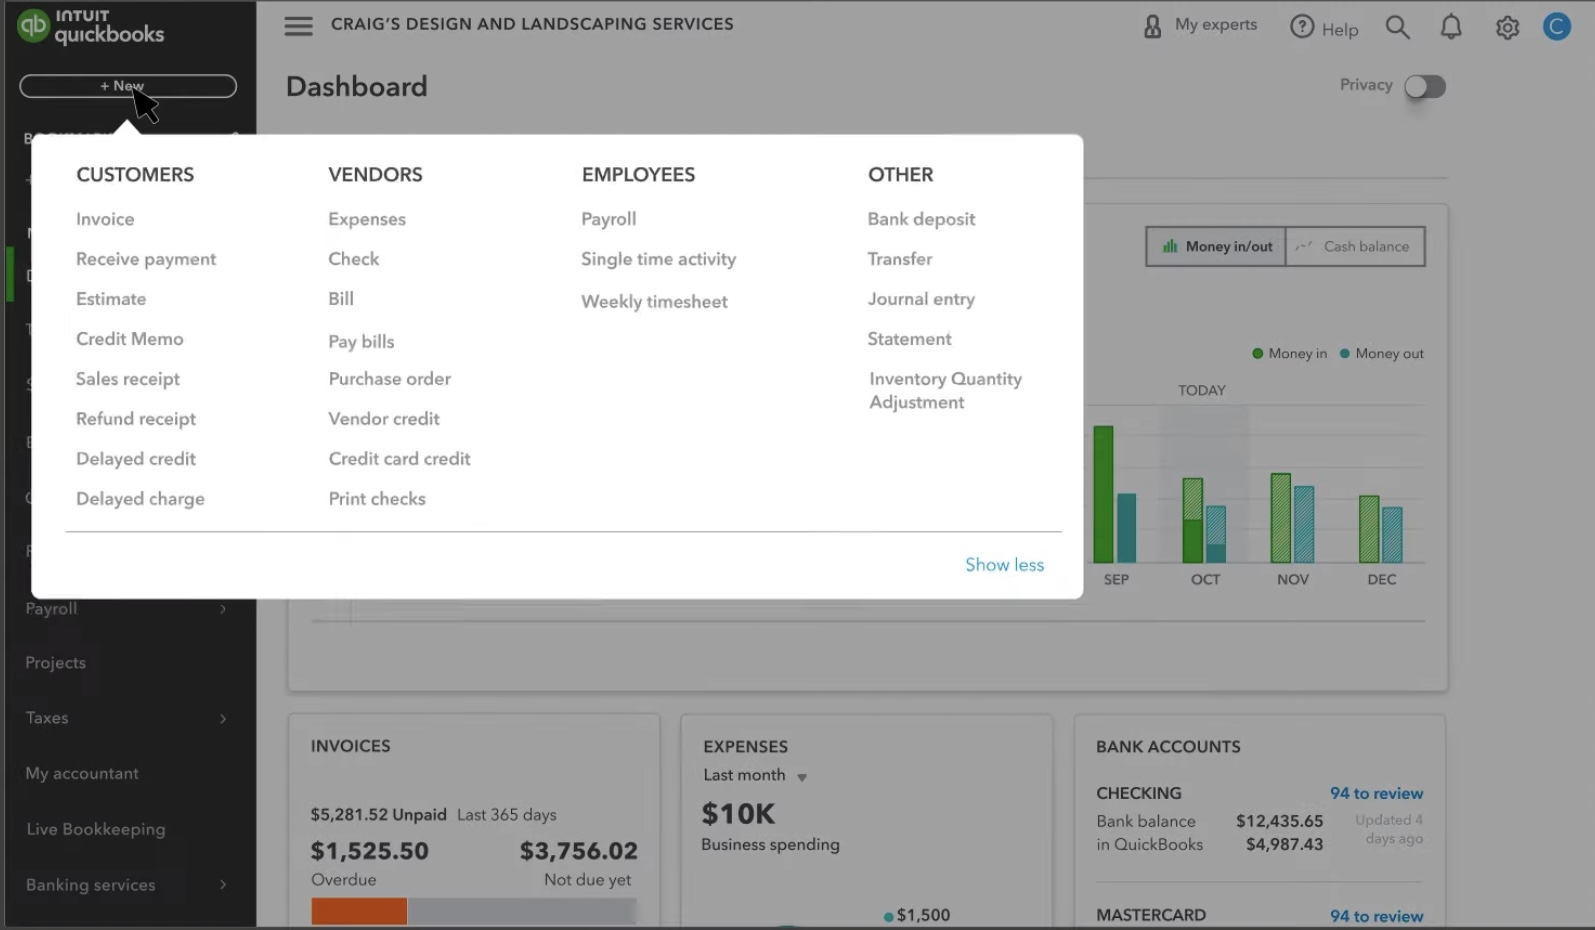This screenshot has width=1595, height=930.
Task: Open the Last month expenses dropdown
Action: (x=801, y=777)
